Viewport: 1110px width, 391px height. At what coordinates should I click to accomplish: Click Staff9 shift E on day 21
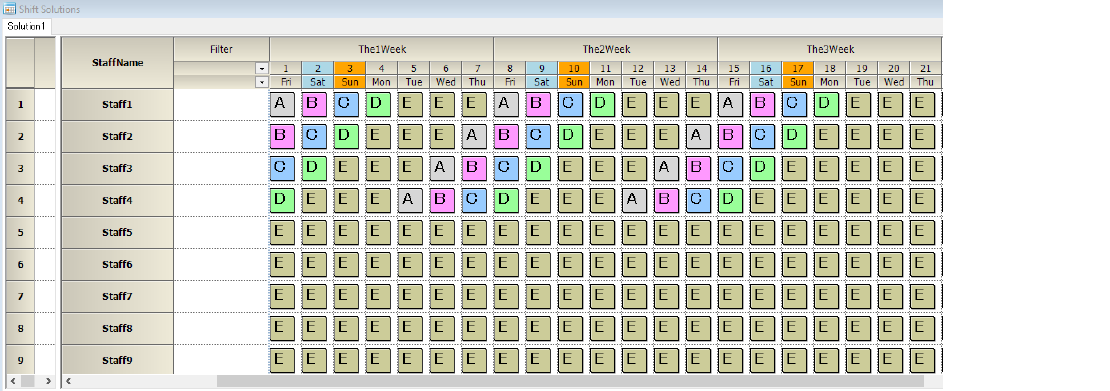point(922,360)
